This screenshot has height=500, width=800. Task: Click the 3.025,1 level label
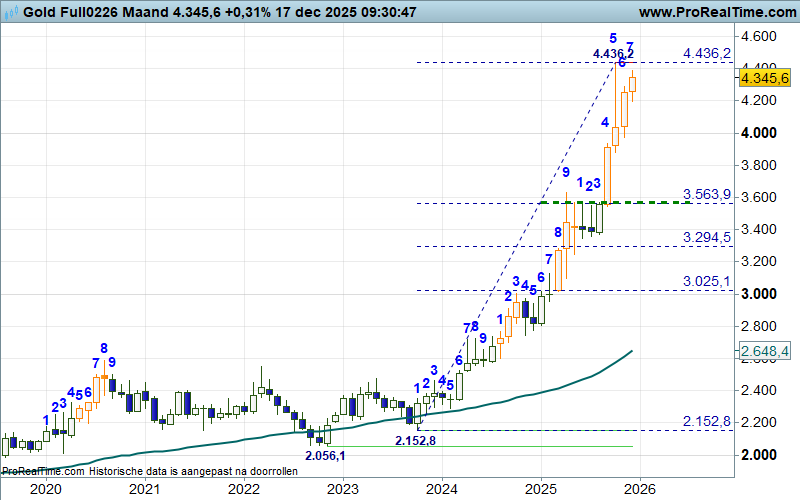708,281
